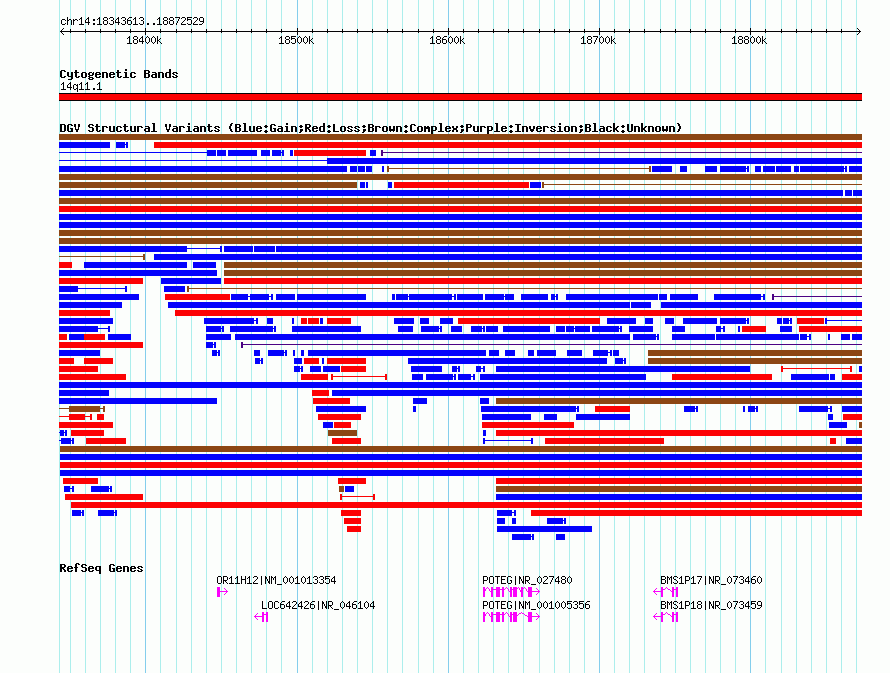Screen dimensions: 890x673
Task: Click the BMS1P17 gene glyph
Action: click(x=666, y=592)
